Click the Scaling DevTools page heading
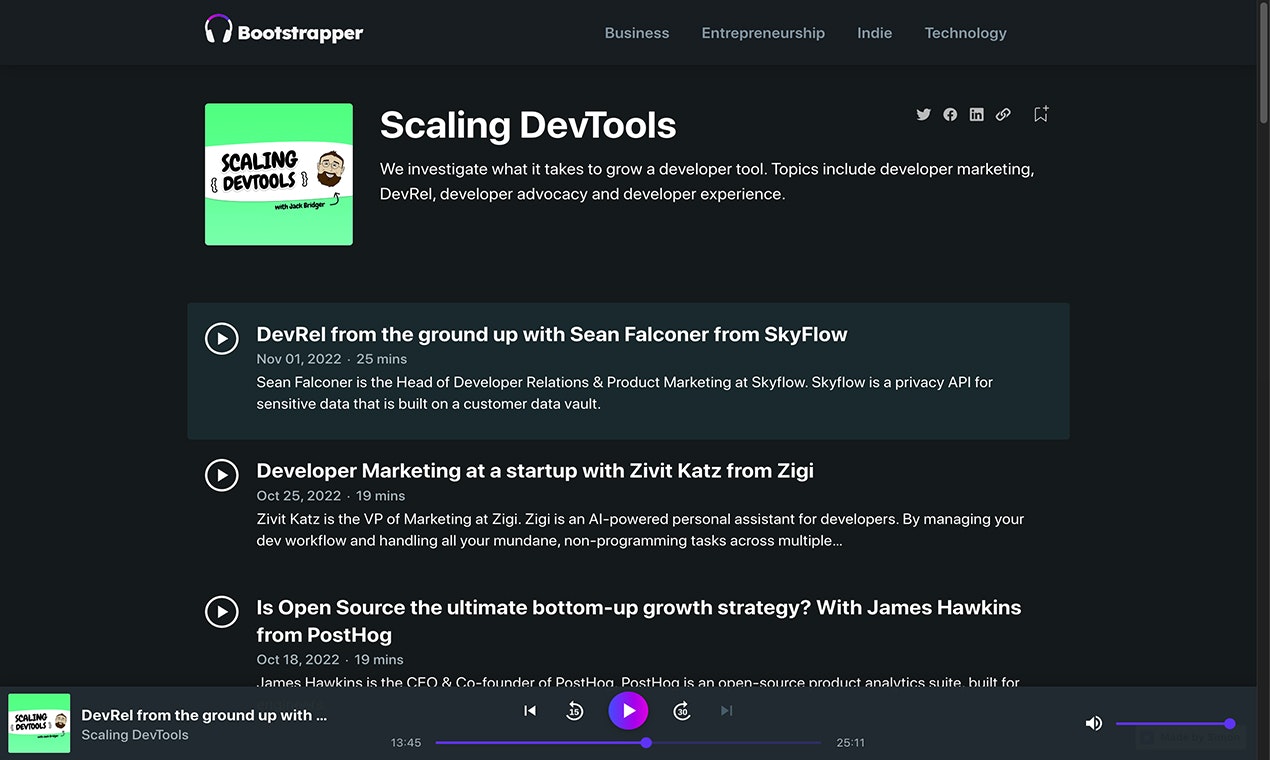The height and width of the screenshot is (760, 1270). click(528, 125)
